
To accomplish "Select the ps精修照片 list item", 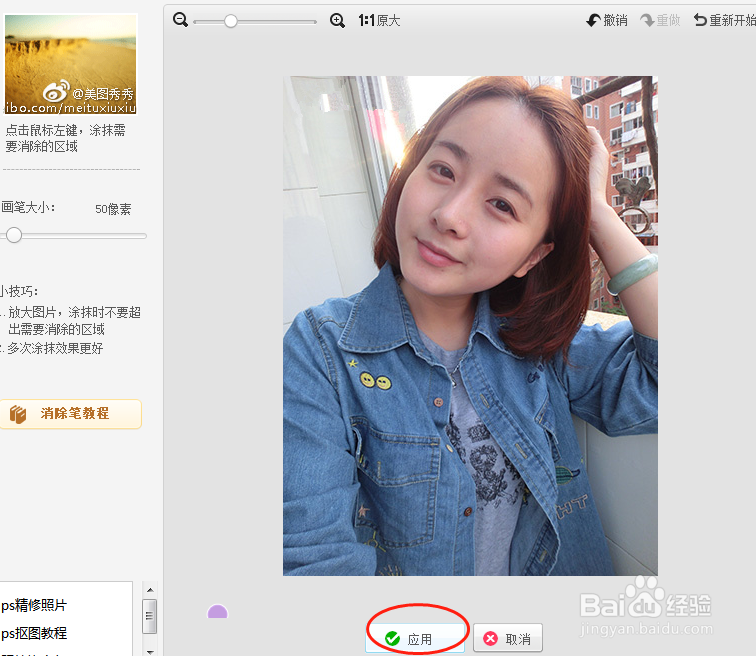I will coord(34,605).
